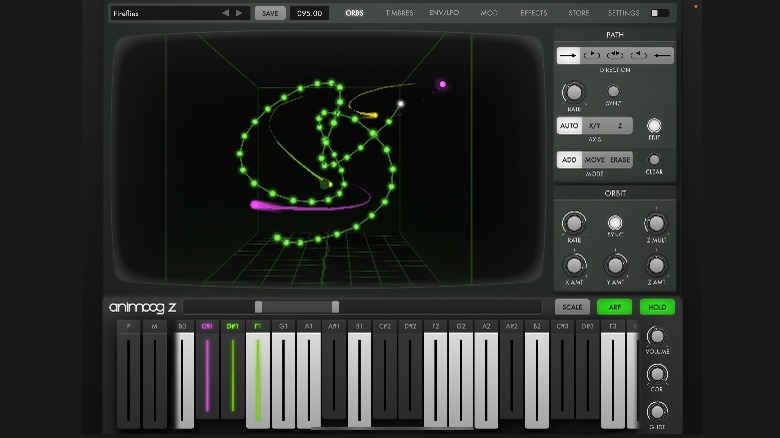Select MOVE path mode
The width and height of the screenshot is (780, 438).
[594, 160]
